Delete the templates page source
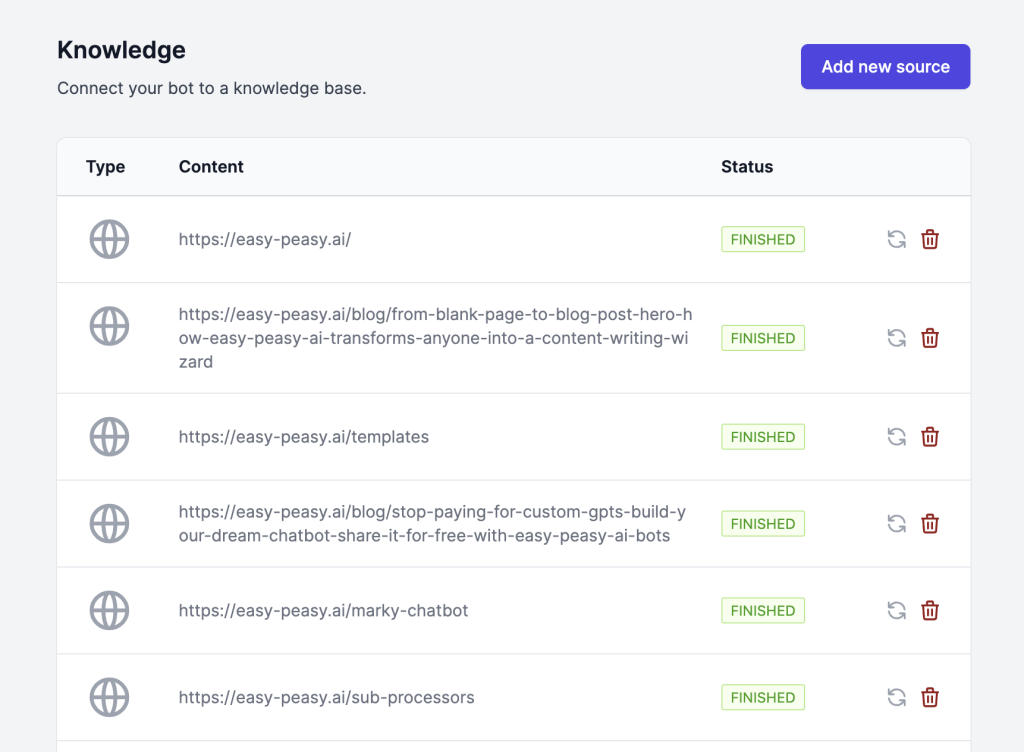1024x752 pixels. coord(930,437)
